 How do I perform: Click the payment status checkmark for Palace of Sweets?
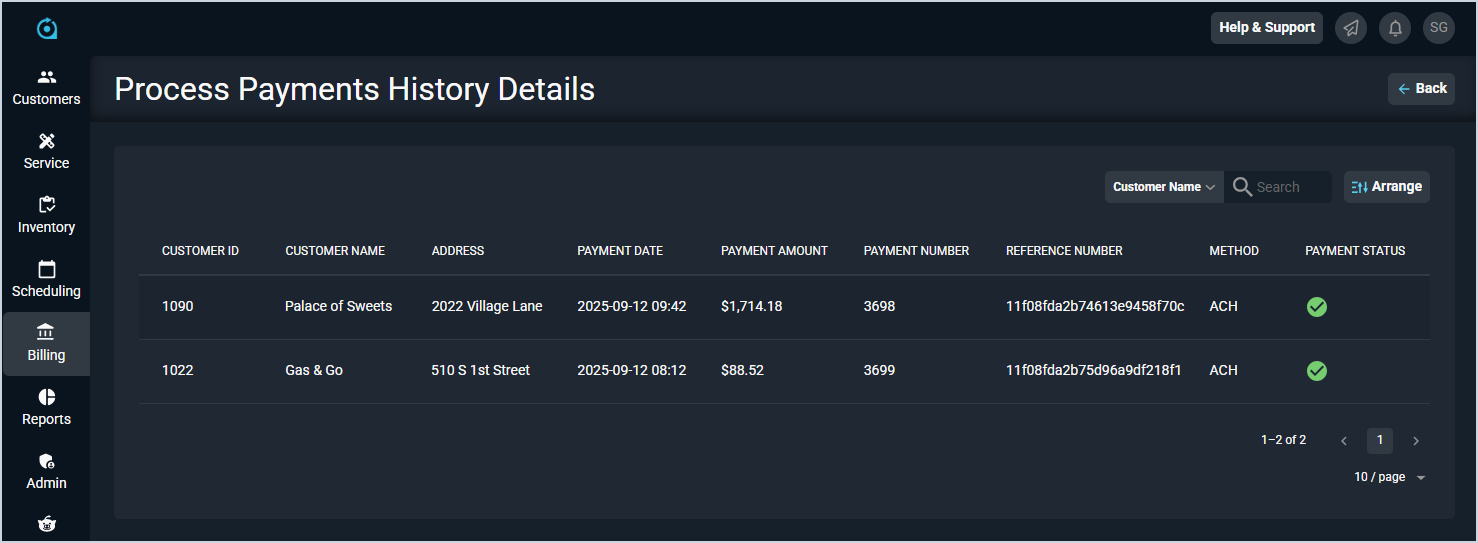coord(1317,307)
